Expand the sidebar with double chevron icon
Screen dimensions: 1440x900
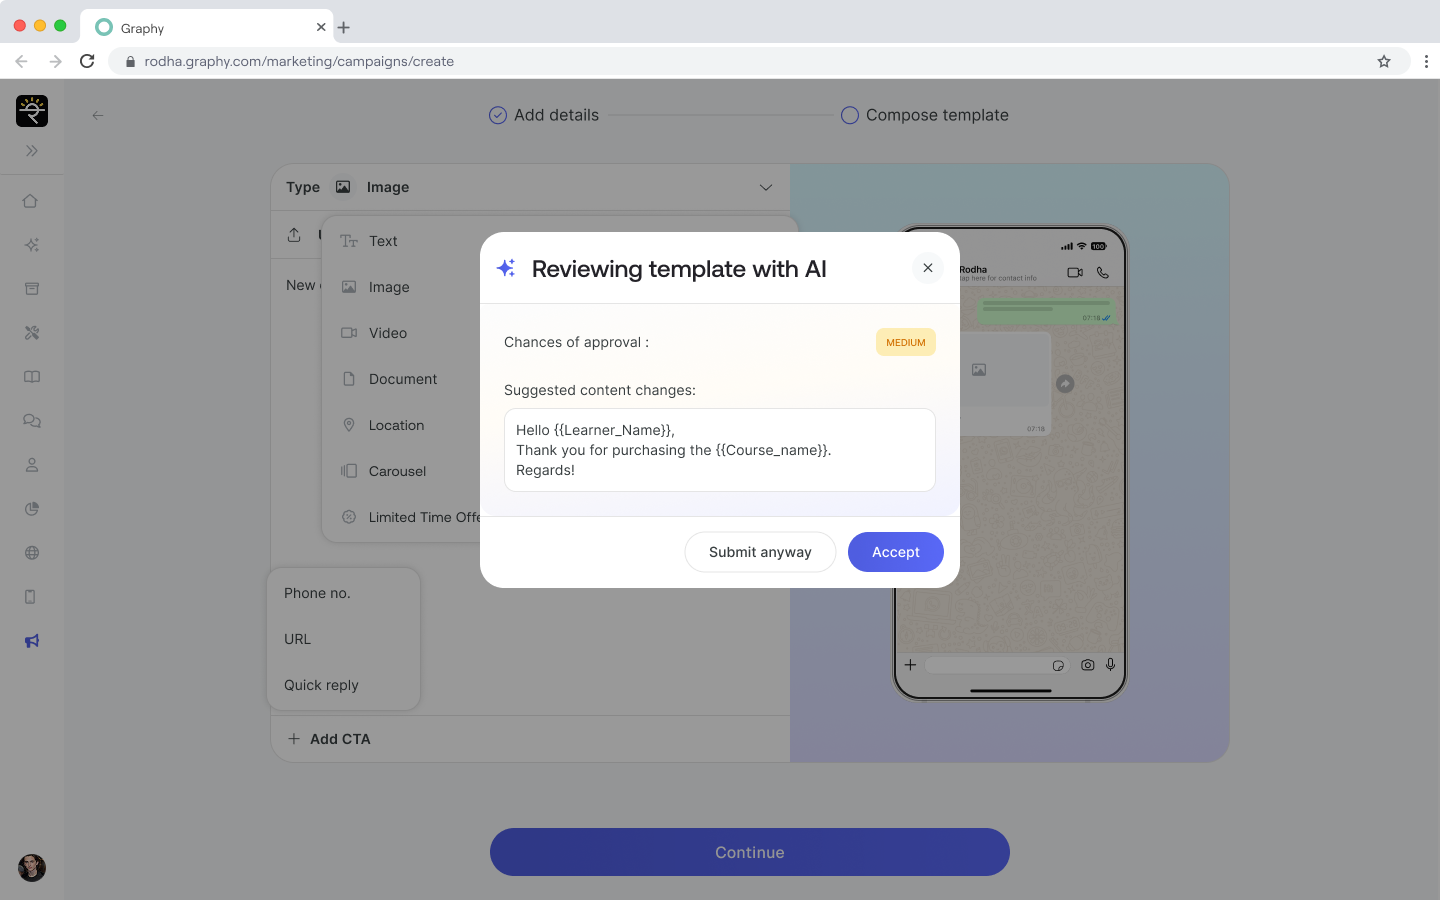coord(32,151)
